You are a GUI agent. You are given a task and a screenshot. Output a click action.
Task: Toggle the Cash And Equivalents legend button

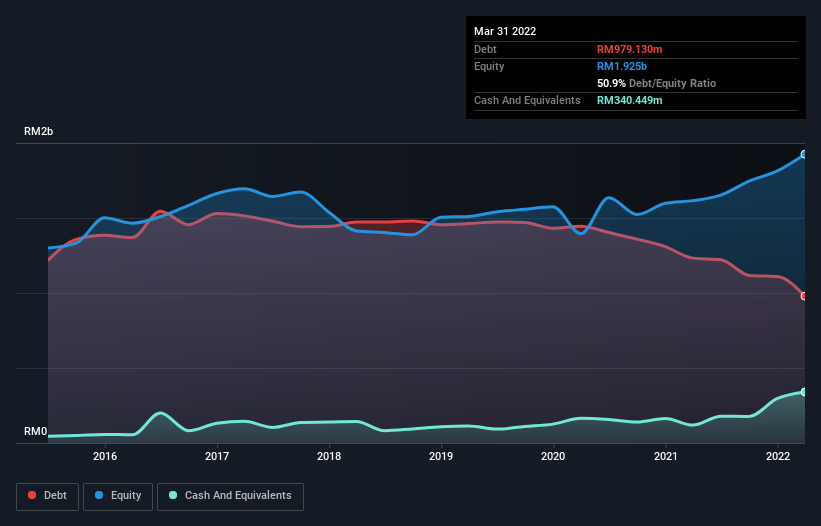(x=230, y=496)
